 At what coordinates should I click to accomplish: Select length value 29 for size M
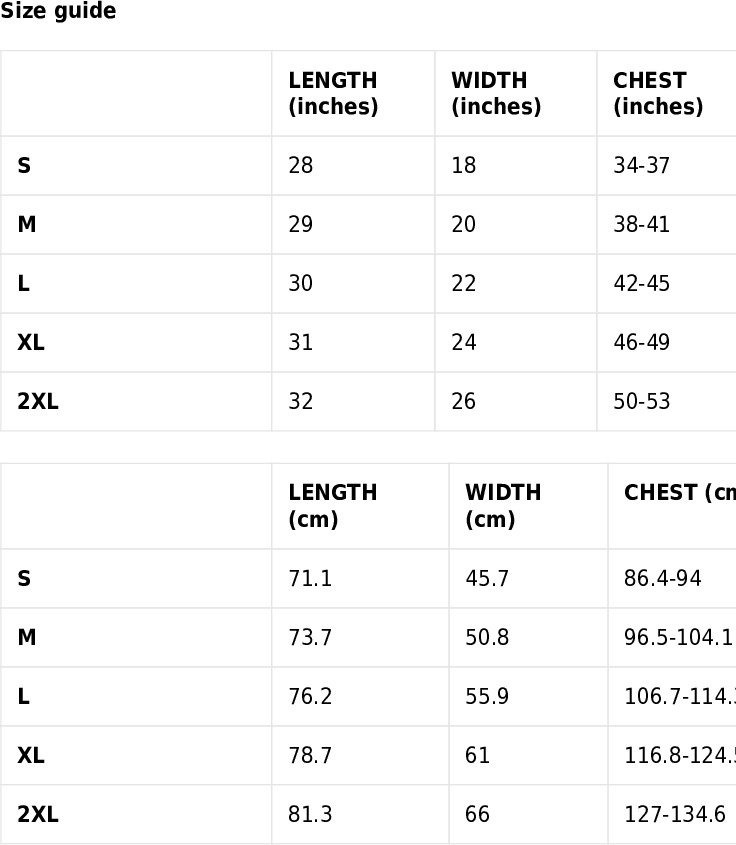[x=300, y=225]
